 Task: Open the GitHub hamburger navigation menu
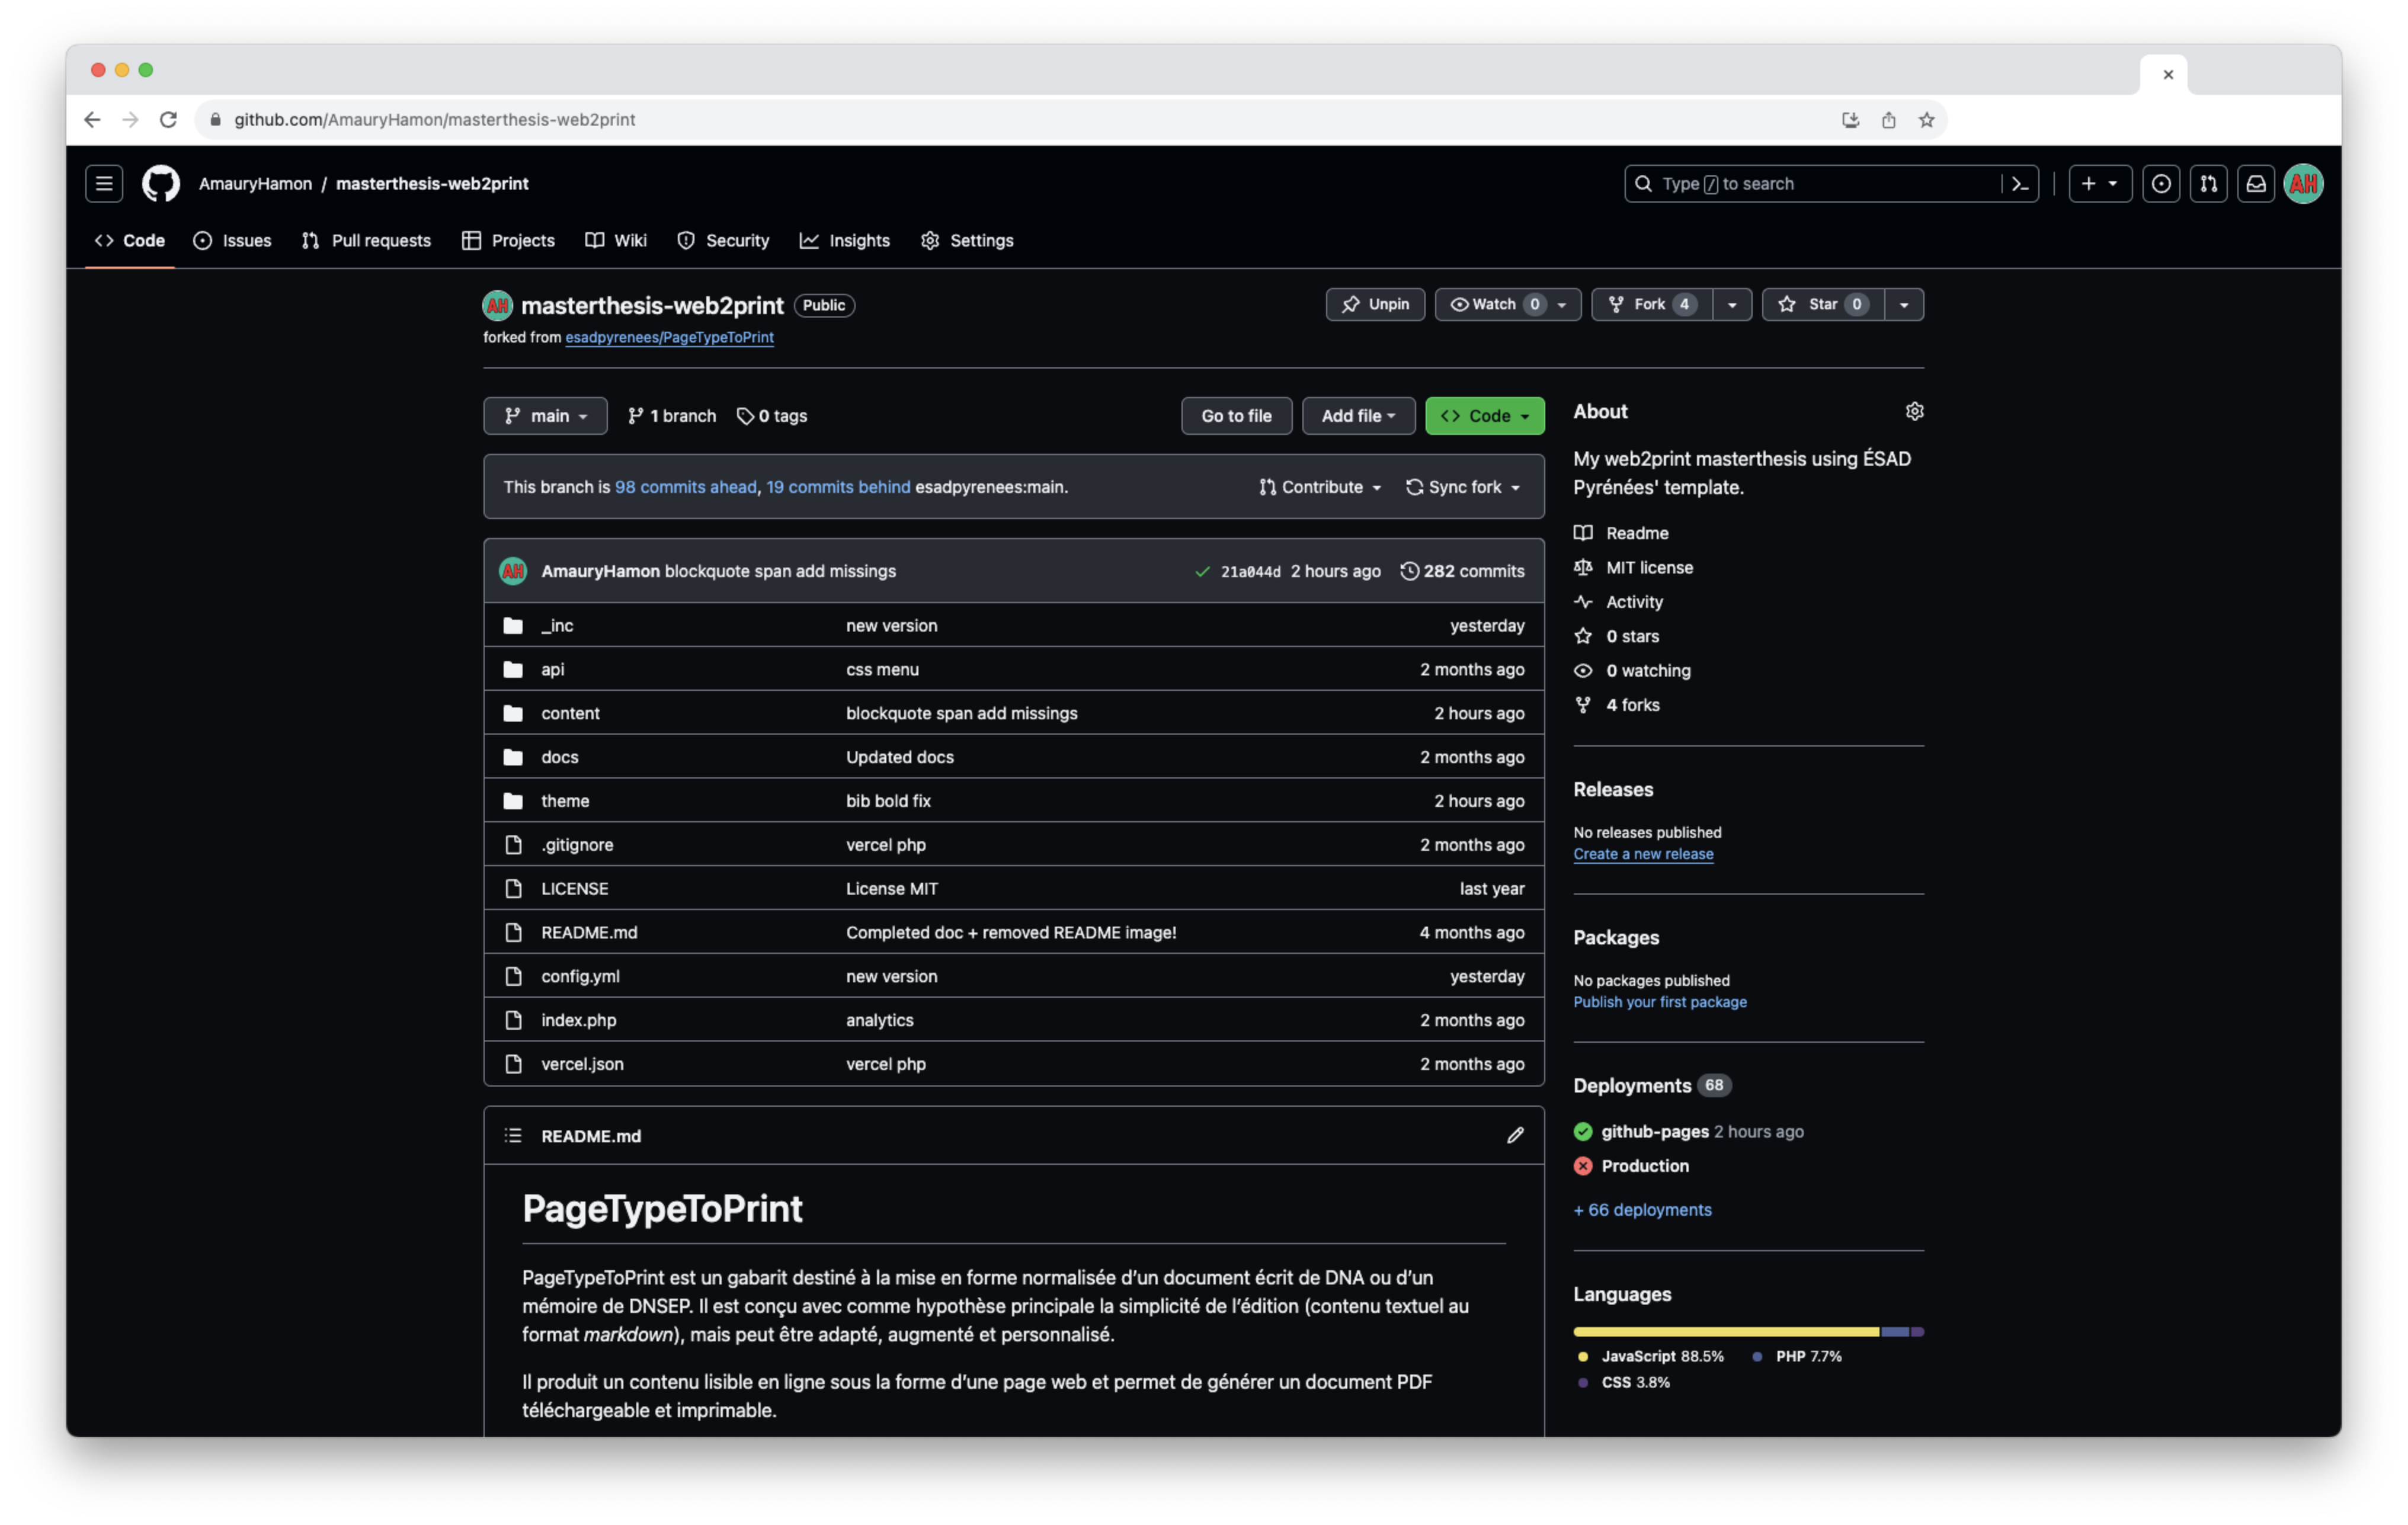pyautogui.click(x=104, y=184)
